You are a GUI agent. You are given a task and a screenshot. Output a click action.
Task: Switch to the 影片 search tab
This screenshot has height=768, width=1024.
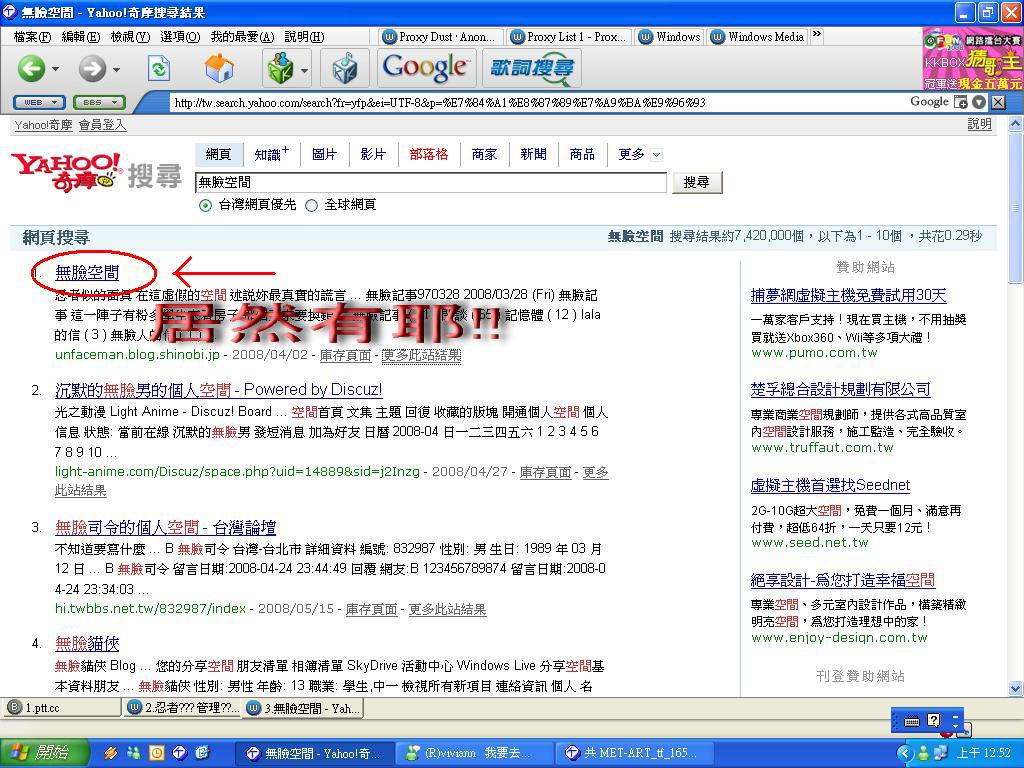point(373,155)
